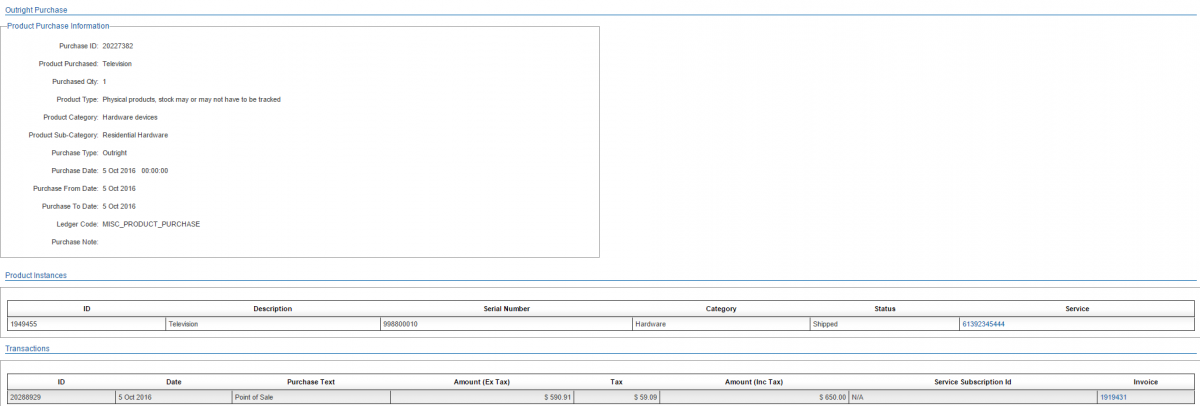Image resolution: width=1200 pixels, height=406 pixels.
Task: Click the Transactions section heading
Action: click(27, 348)
